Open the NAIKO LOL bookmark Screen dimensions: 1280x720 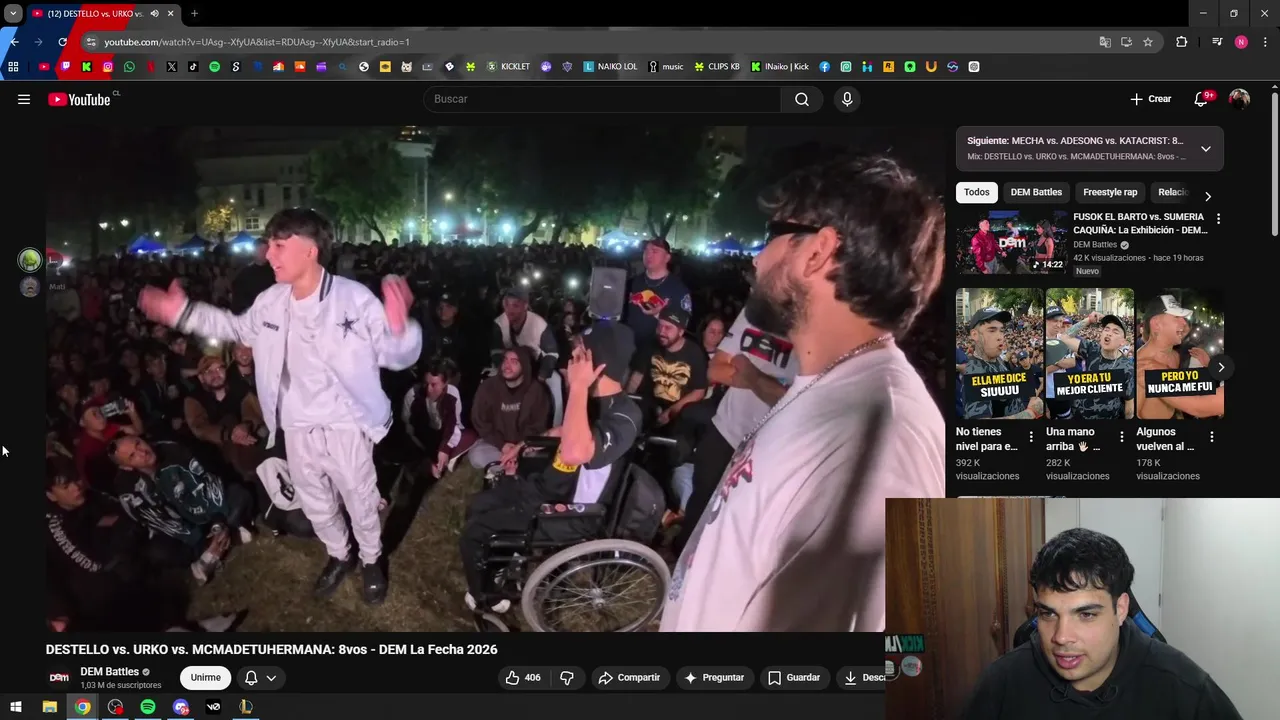point(610,67)
